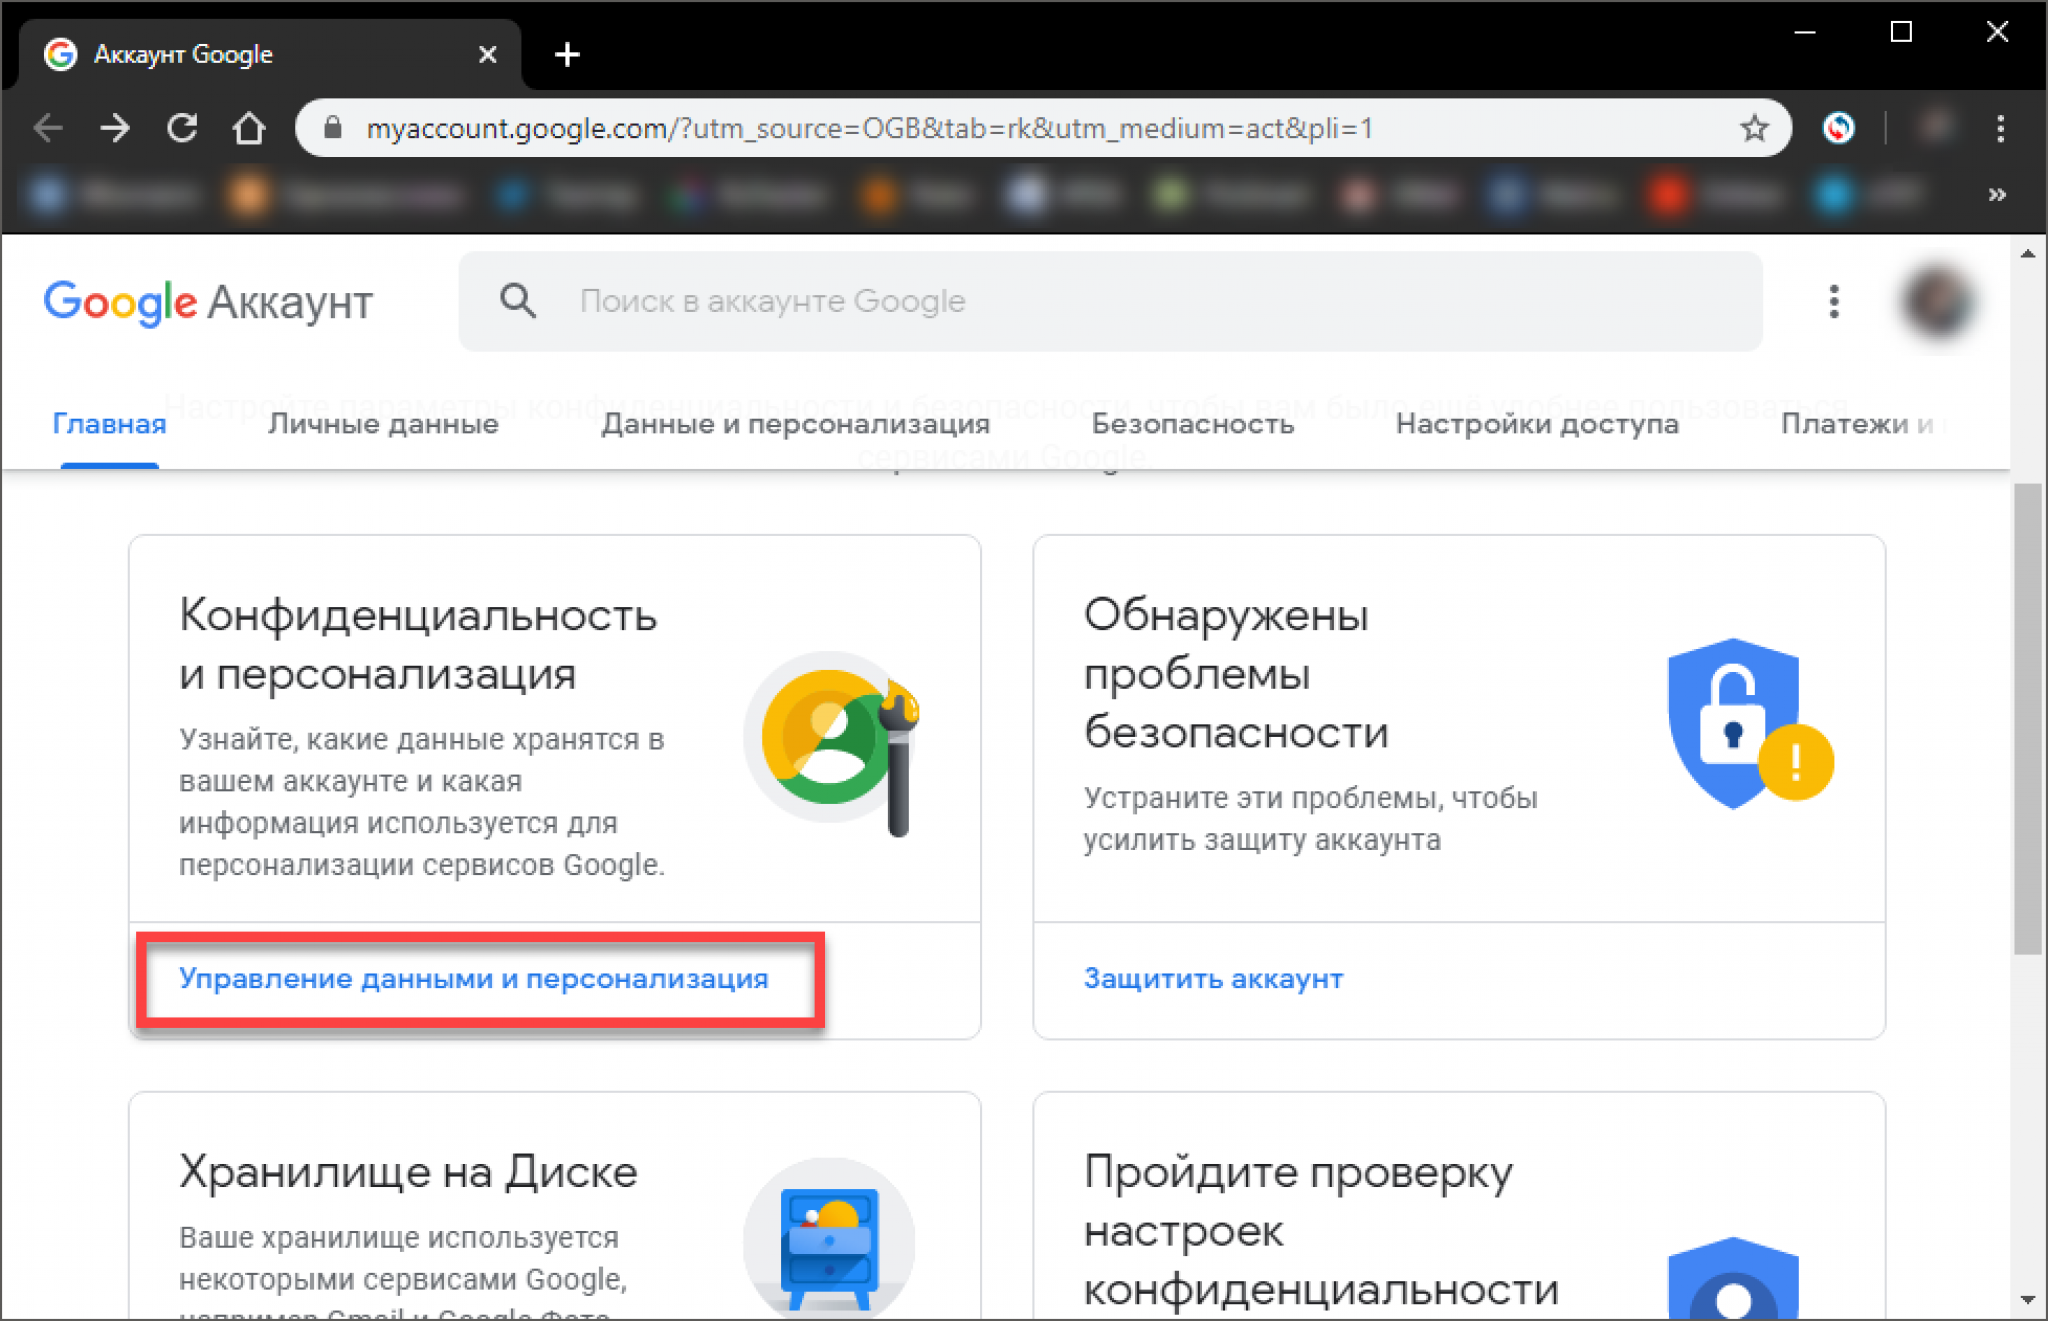Click the browser back arrow
The image size is (2048, 1321).
(x=48, y=128)
